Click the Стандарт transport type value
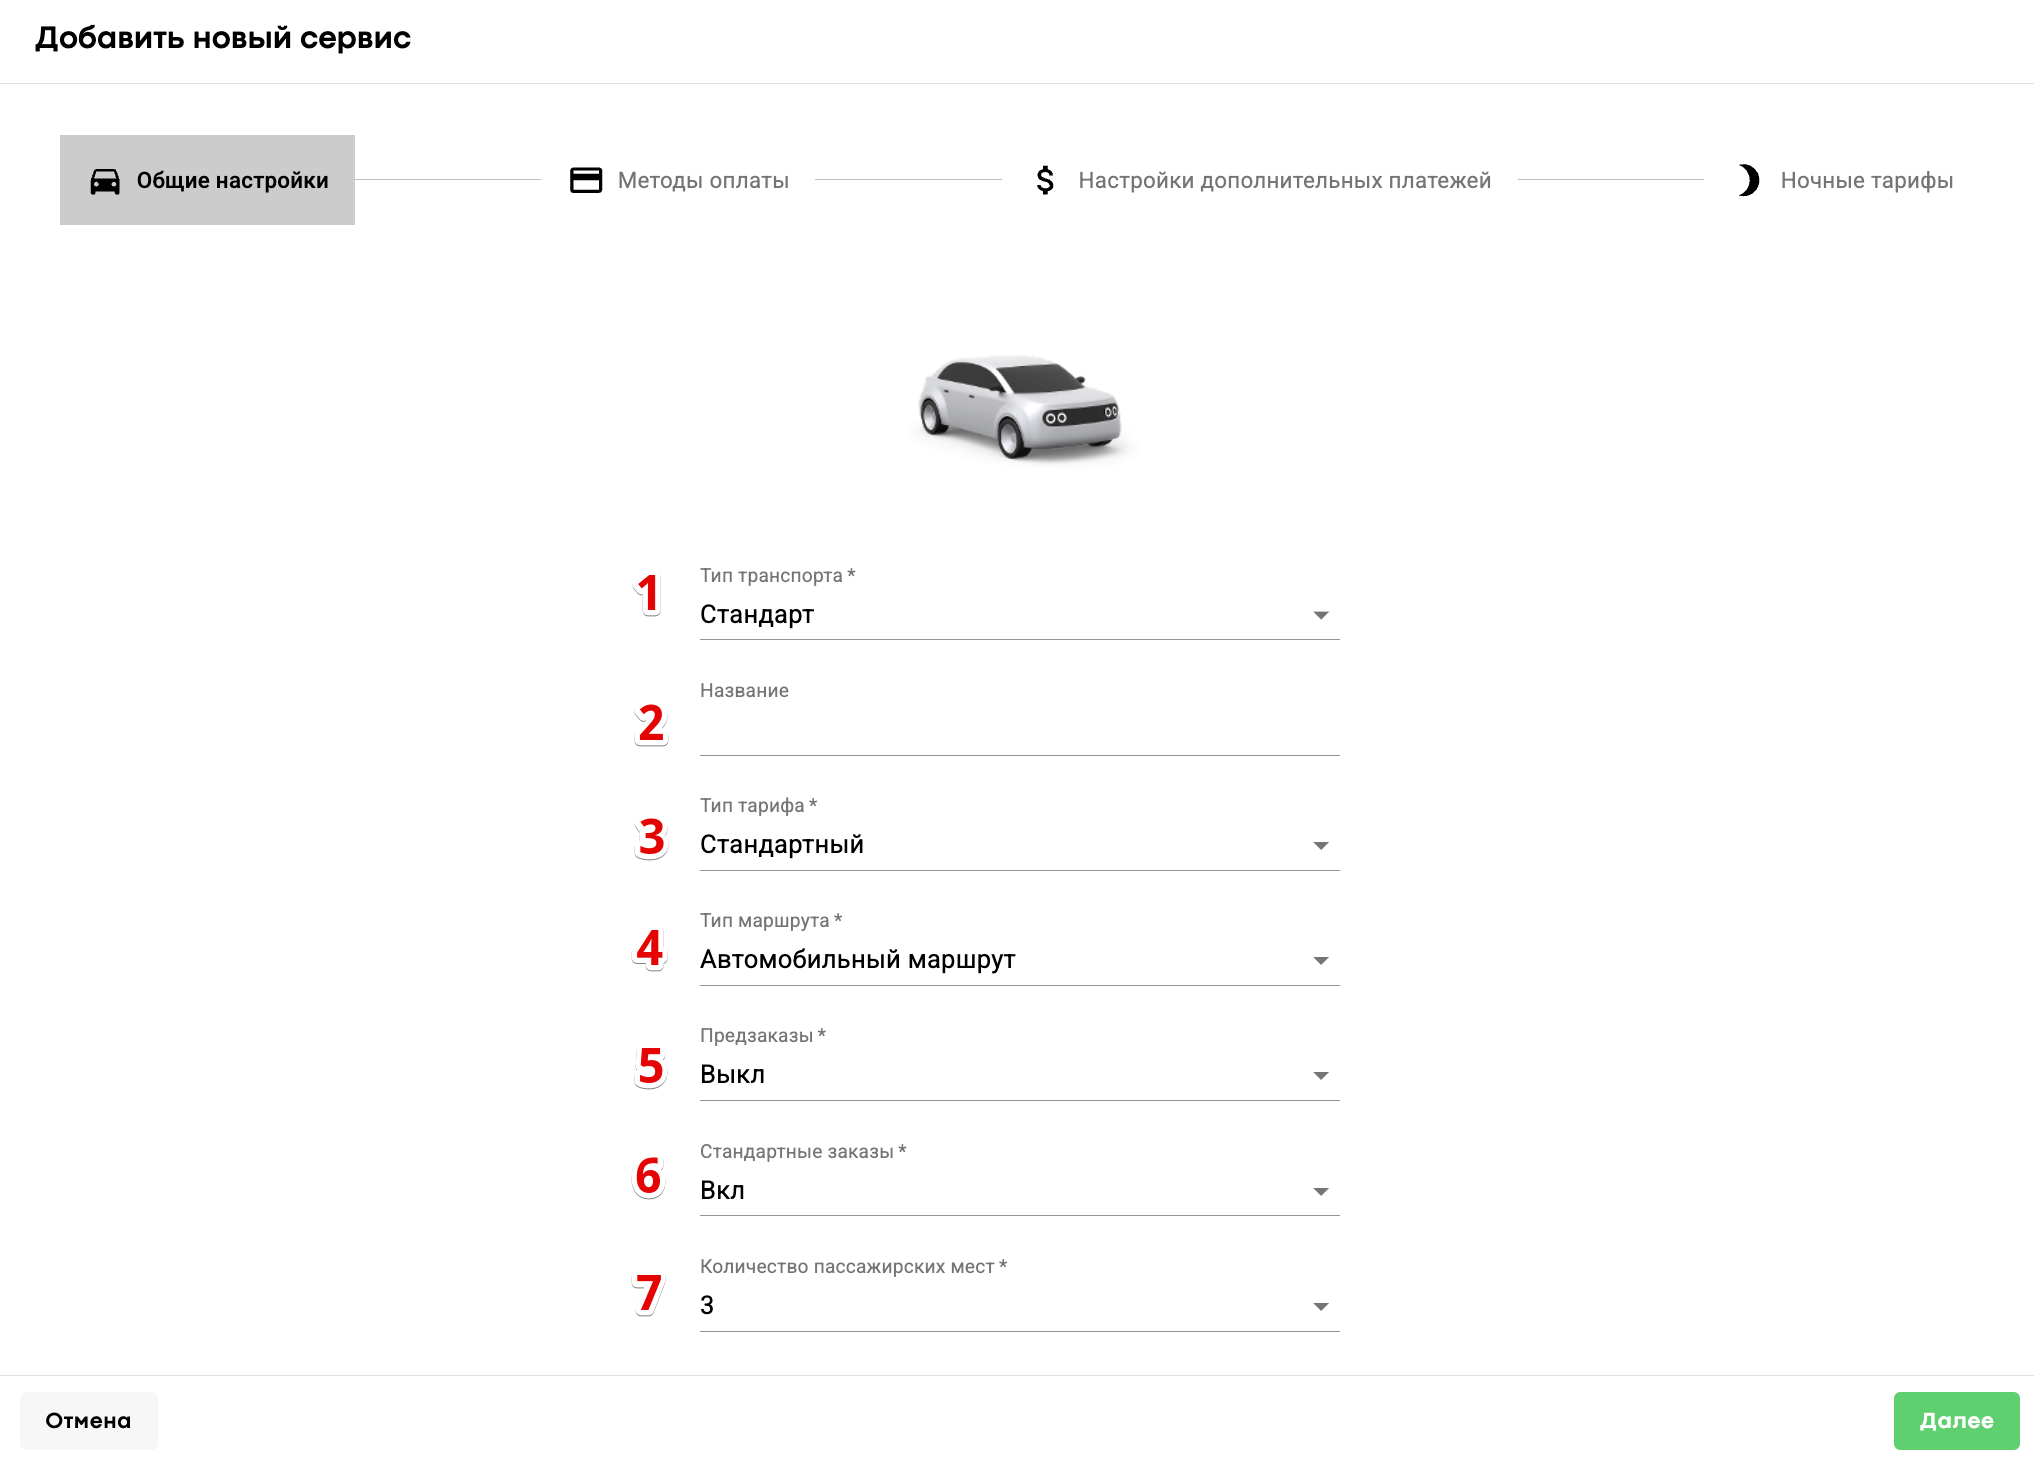 point(757,614)
